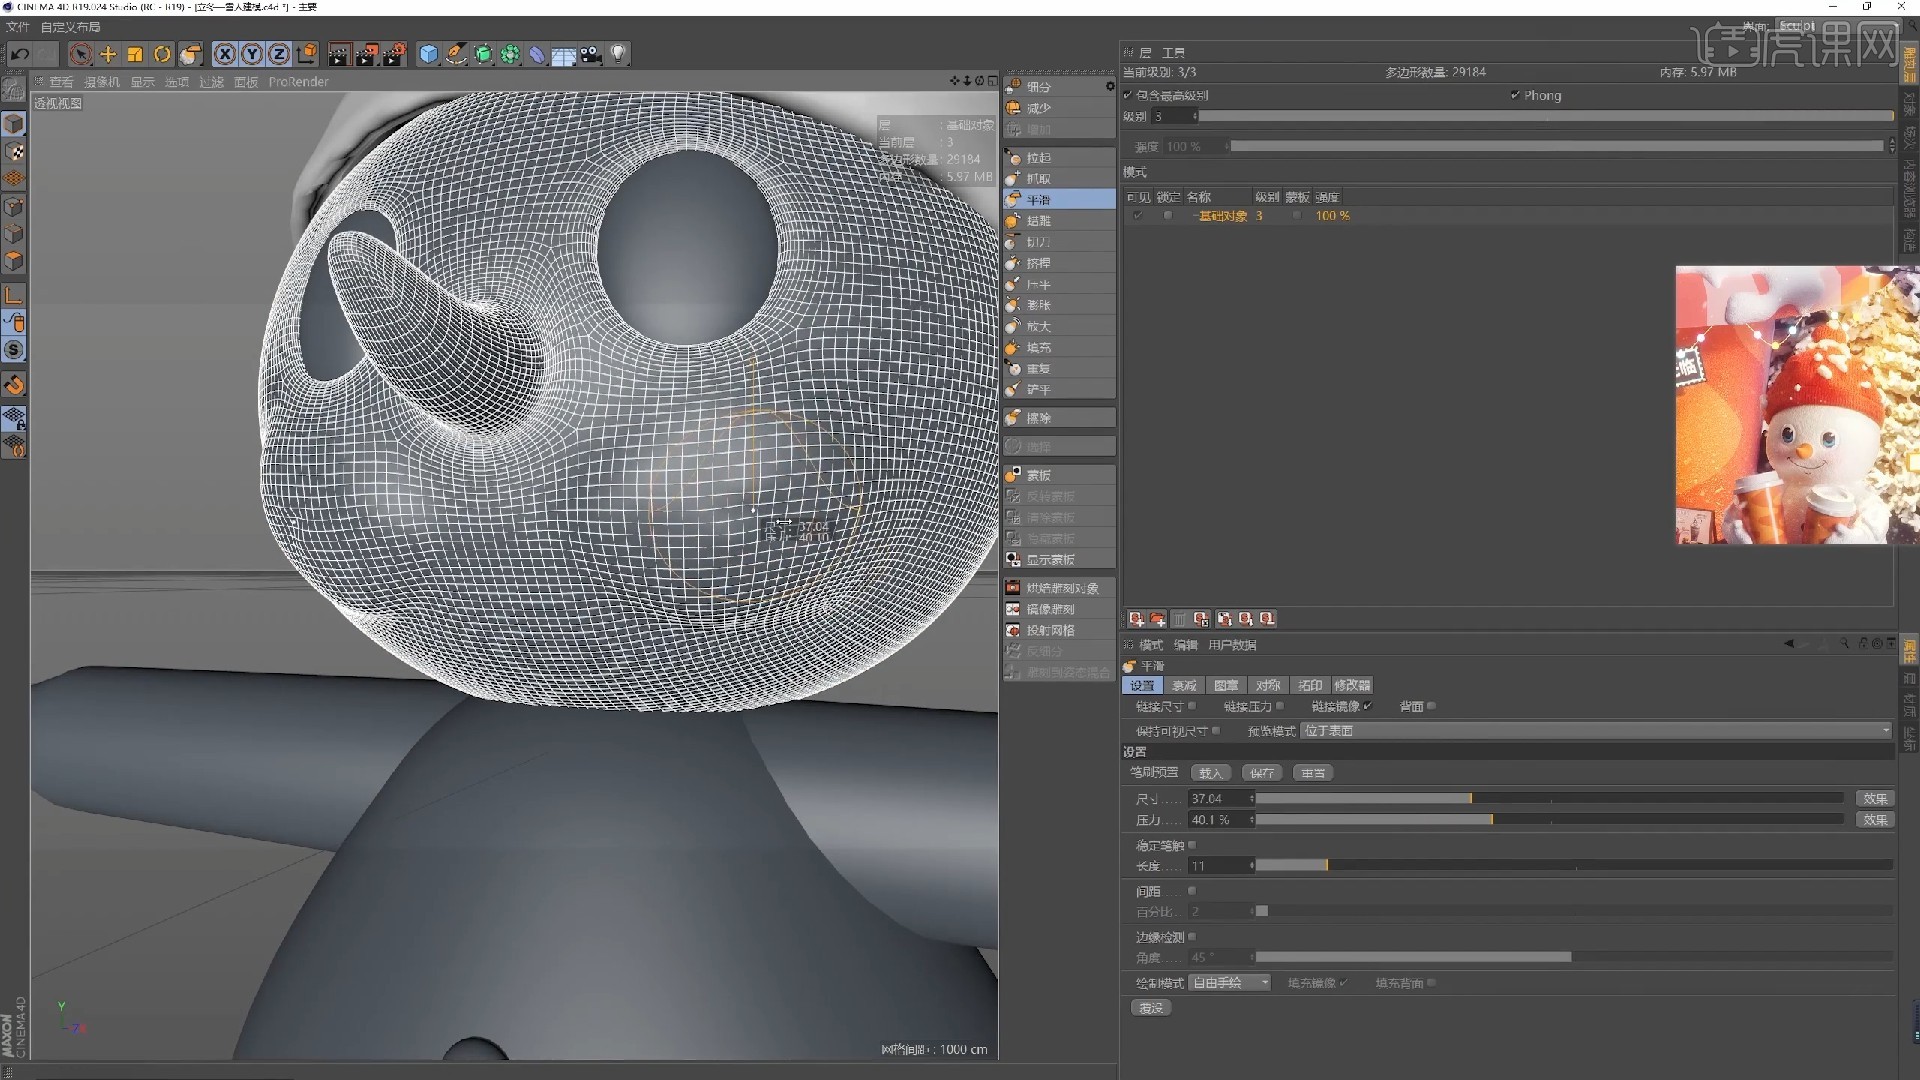
Task: Enable the 稳定笔触 checkbox
Action: pos(1192,845)
